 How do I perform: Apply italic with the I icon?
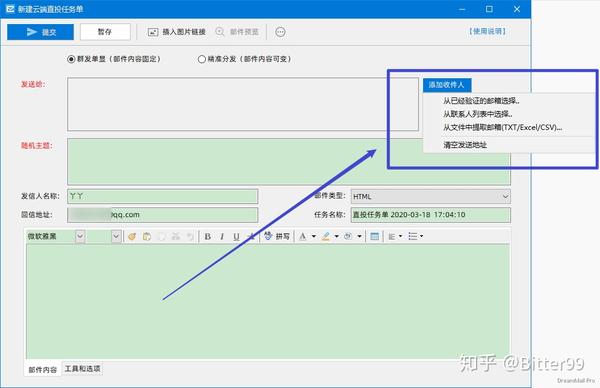click(222, 236)
